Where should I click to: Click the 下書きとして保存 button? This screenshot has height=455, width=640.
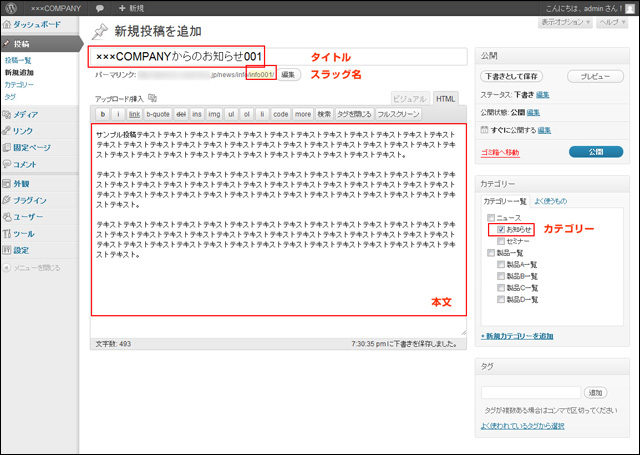508,76
